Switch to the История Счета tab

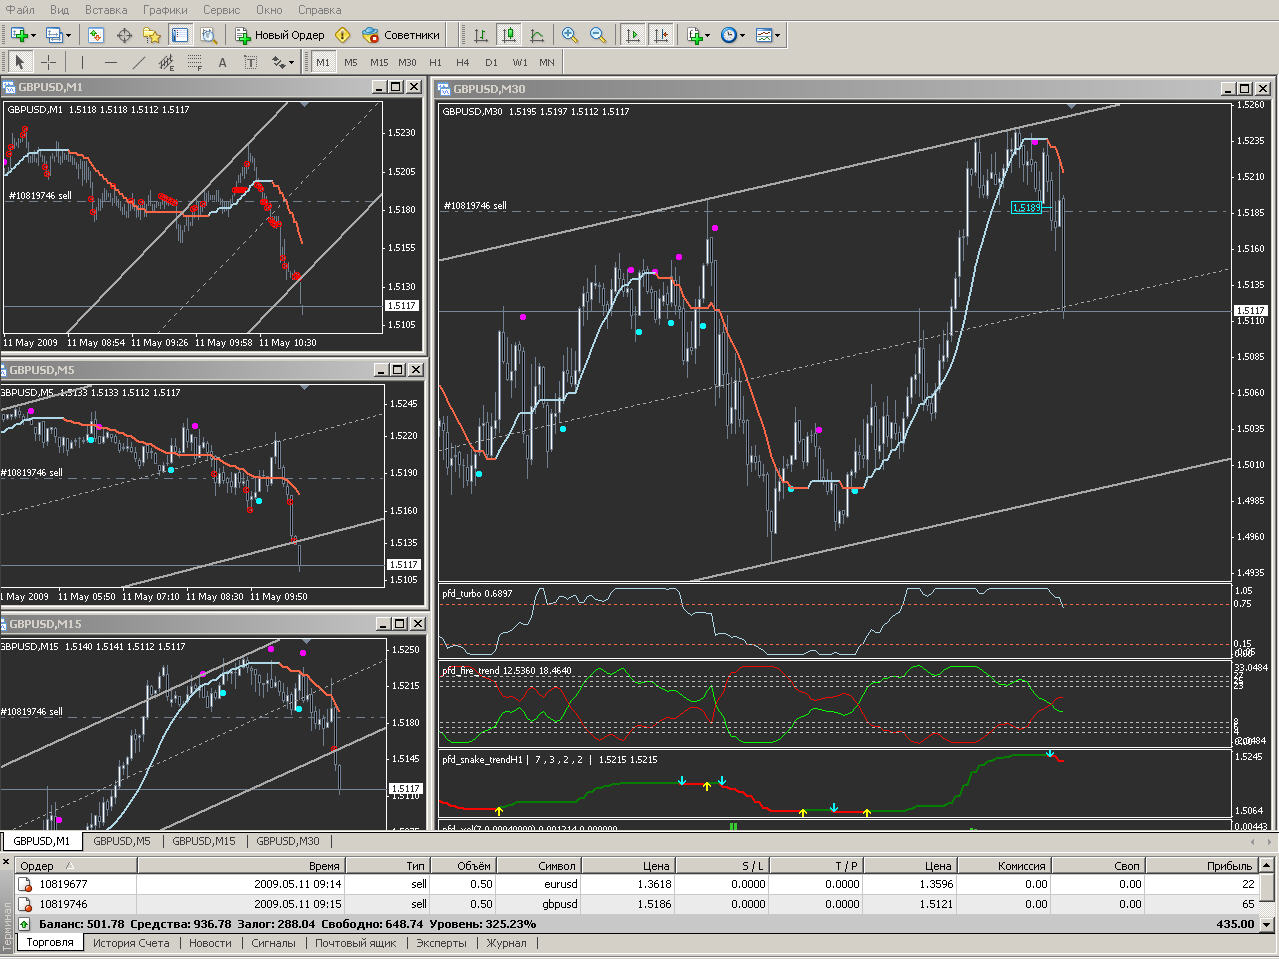pos(131,943)
